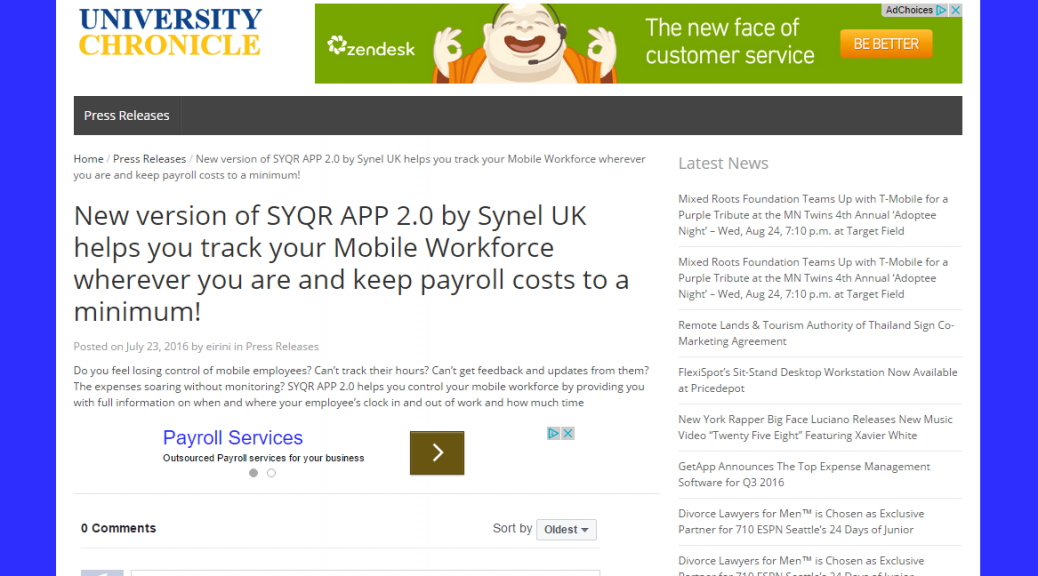Click the comment text input box
1038x576 pixels.
365,572
